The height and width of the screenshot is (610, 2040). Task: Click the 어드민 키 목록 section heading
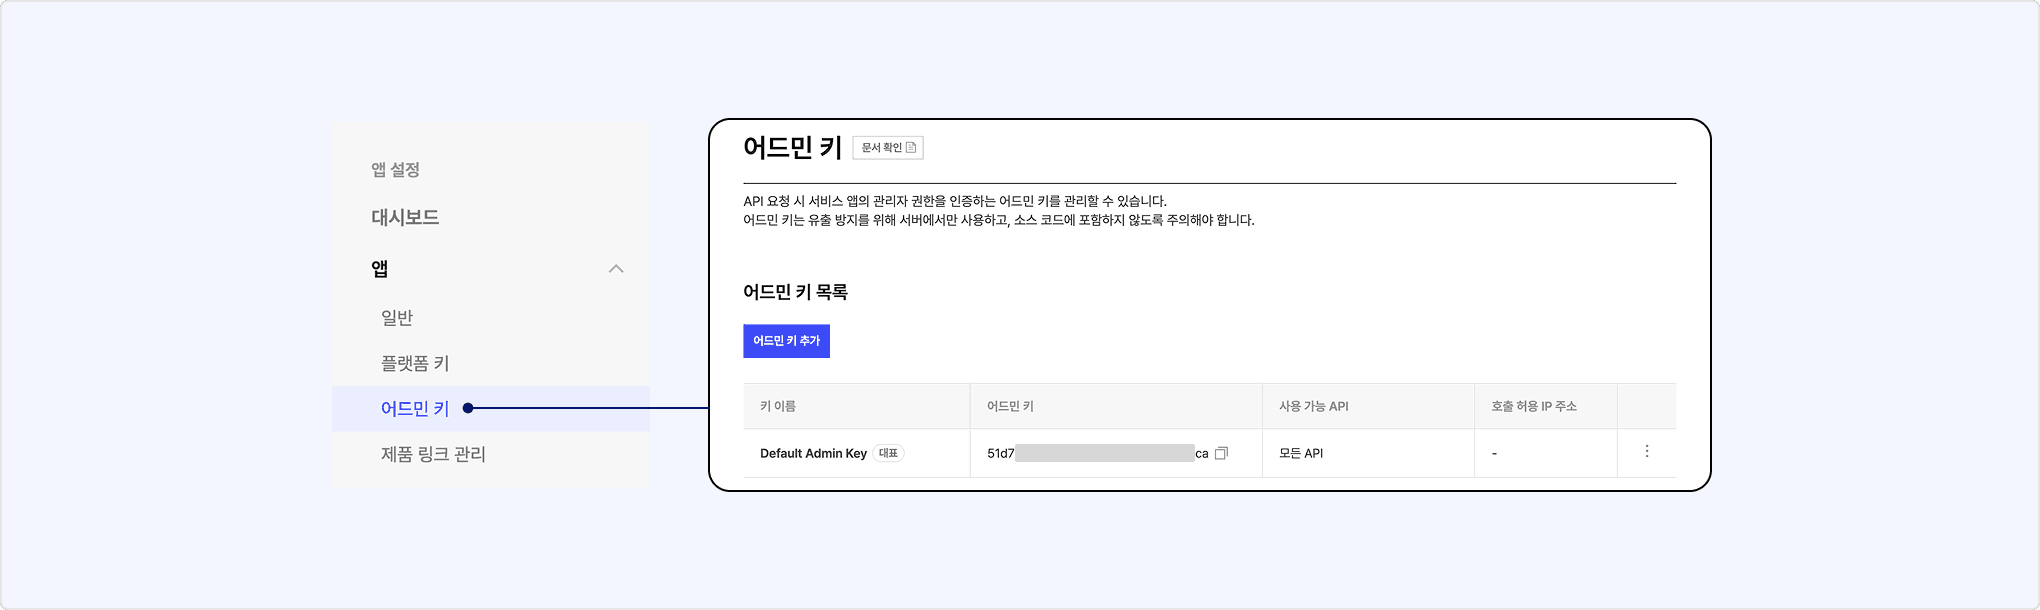pos(795,292)
